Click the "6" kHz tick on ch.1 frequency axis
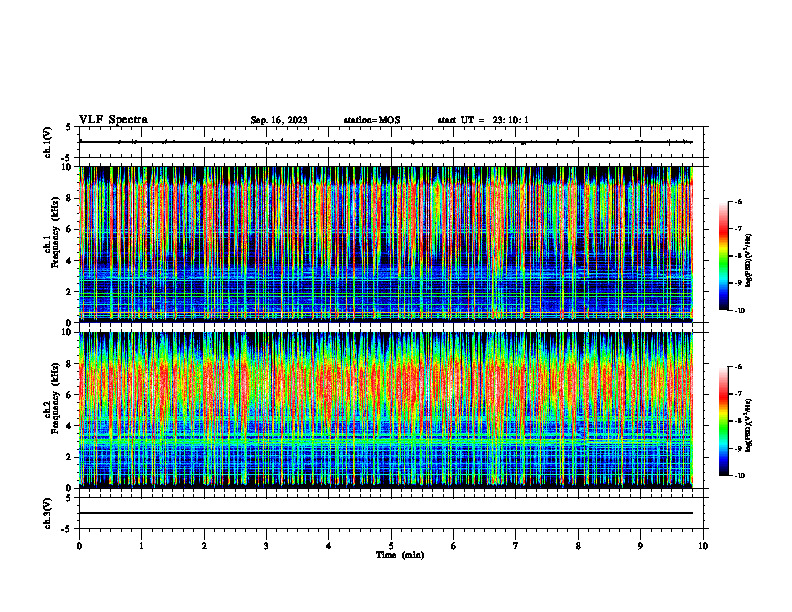Viewport: 792px width, 612px height. click(x=70, y=229)
